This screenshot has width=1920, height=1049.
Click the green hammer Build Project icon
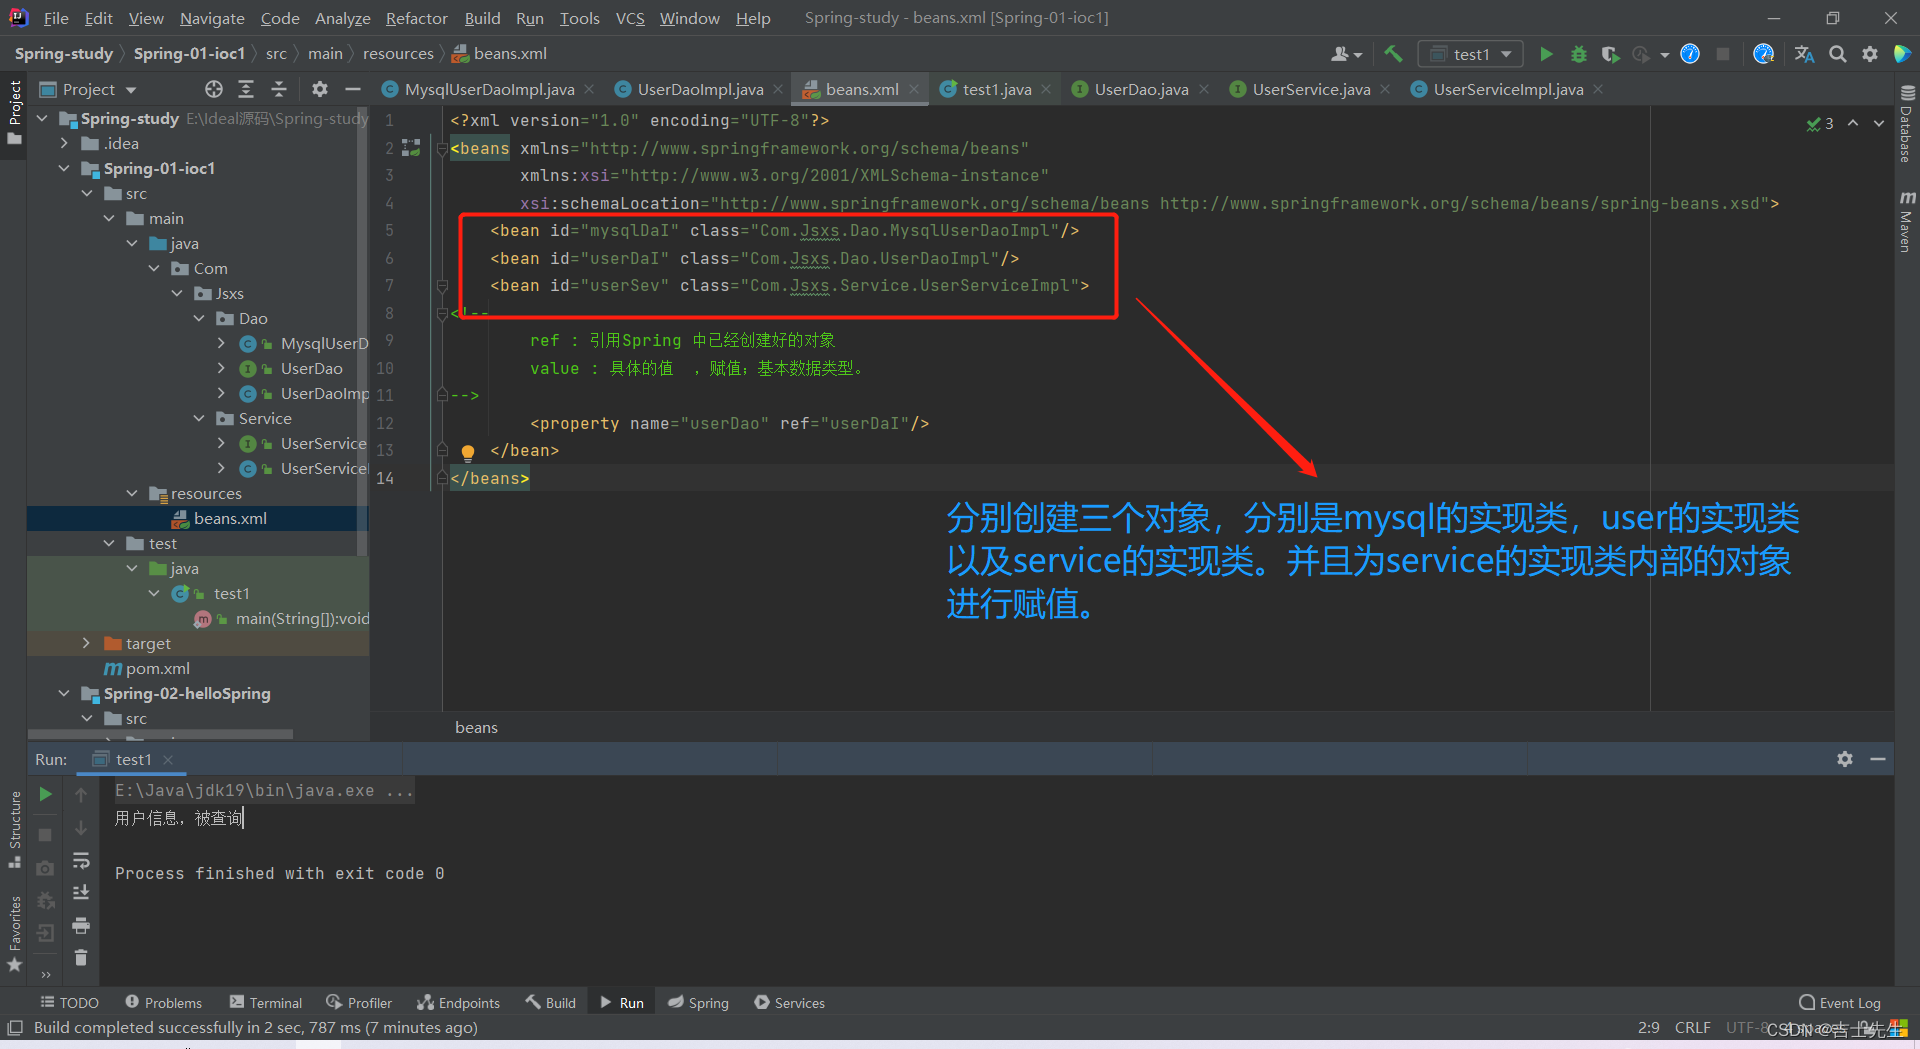[x=1393, y=54]
